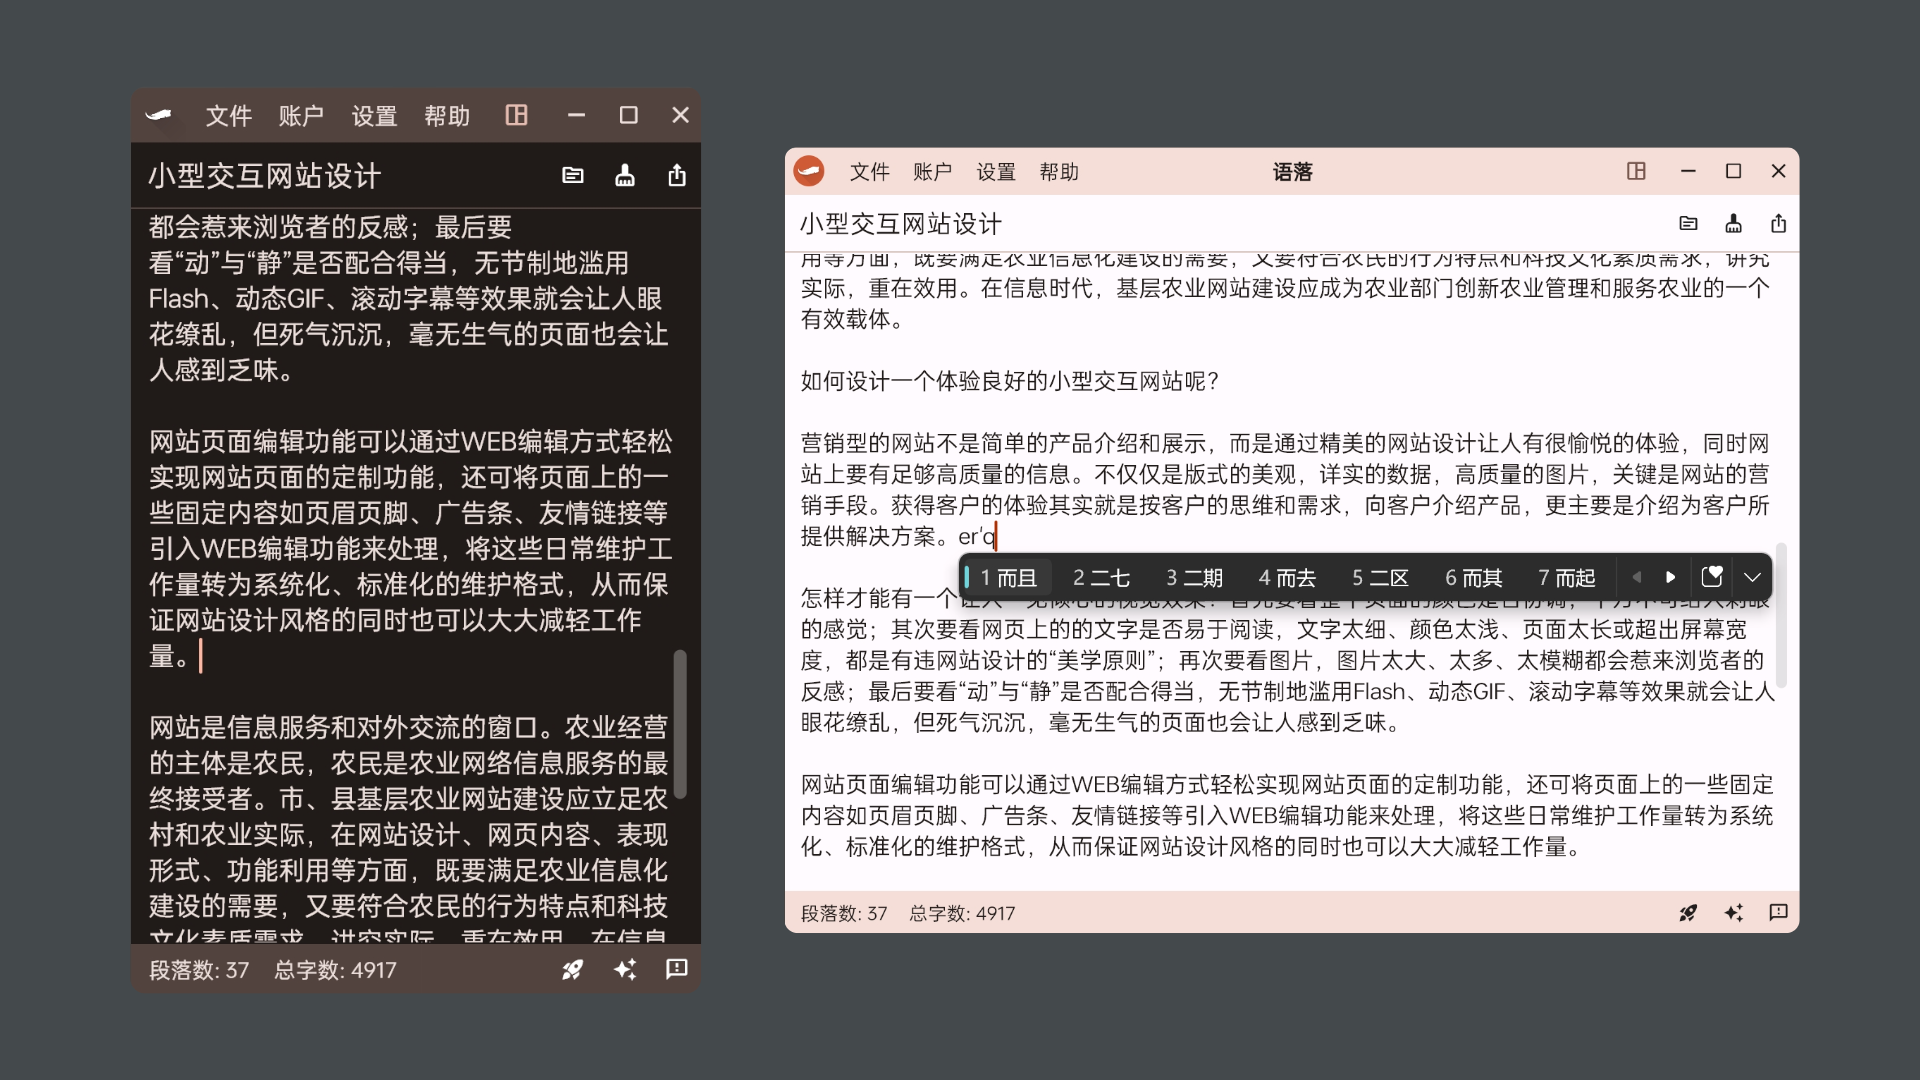
Task: Toggle split layout icon in dark window titlebar
Action: pyautogui.click(x=516, y=115)
